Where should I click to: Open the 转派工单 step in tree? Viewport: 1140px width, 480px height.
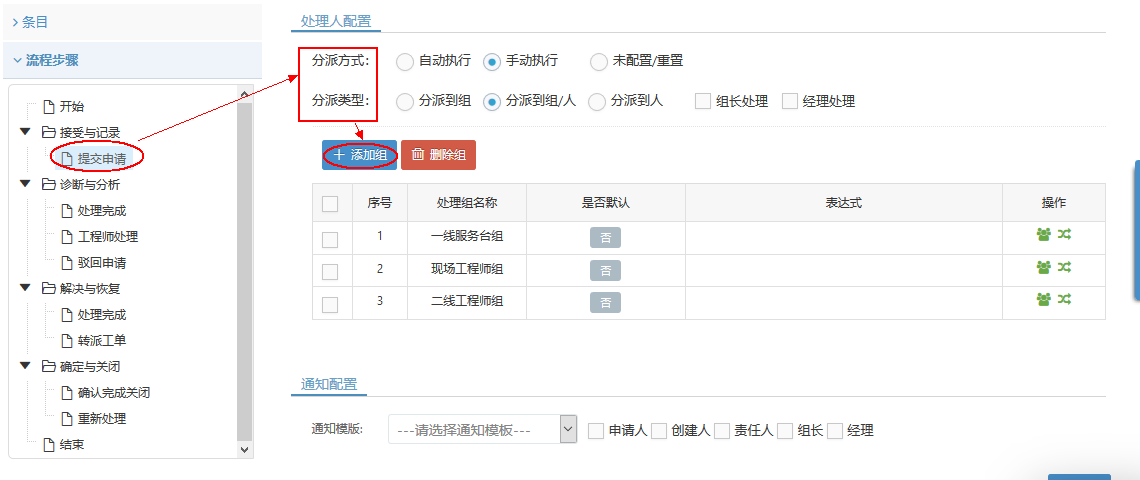101,341
